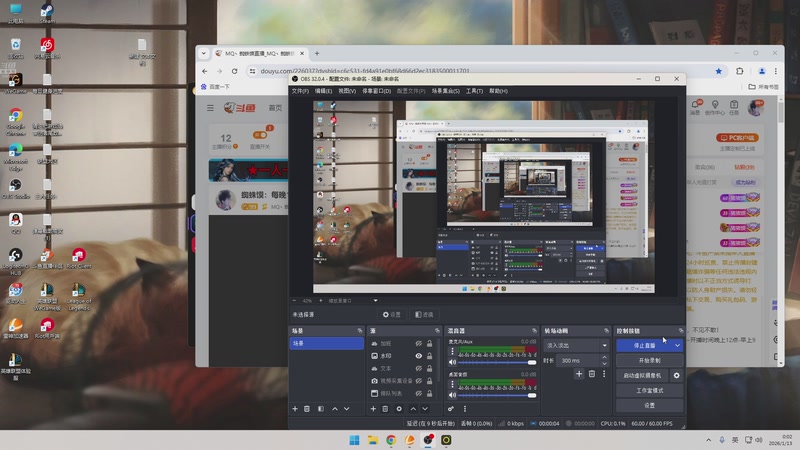This screenshot has height=450, width=800.
Task: Add a scene transition with plus icon
Action: point(579,374)
